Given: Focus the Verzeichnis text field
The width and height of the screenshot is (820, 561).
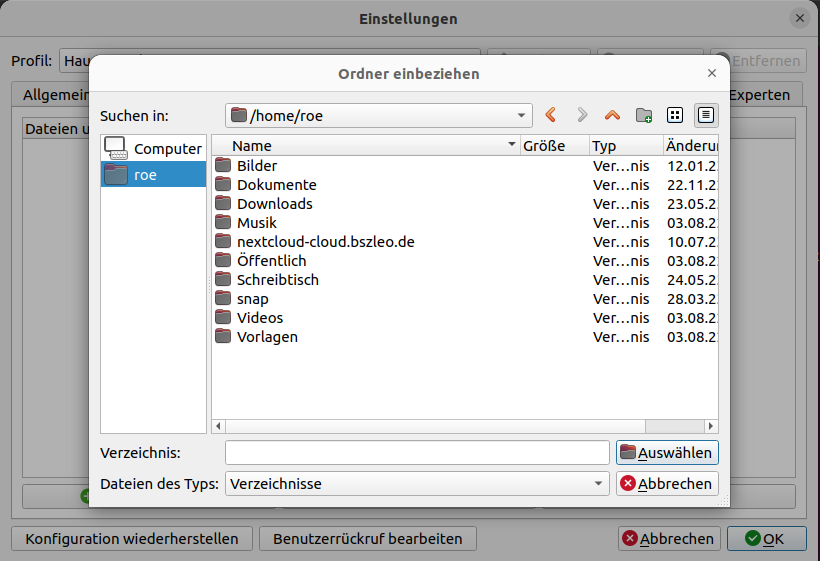Looking at the screenshot, I should point(417,453).
